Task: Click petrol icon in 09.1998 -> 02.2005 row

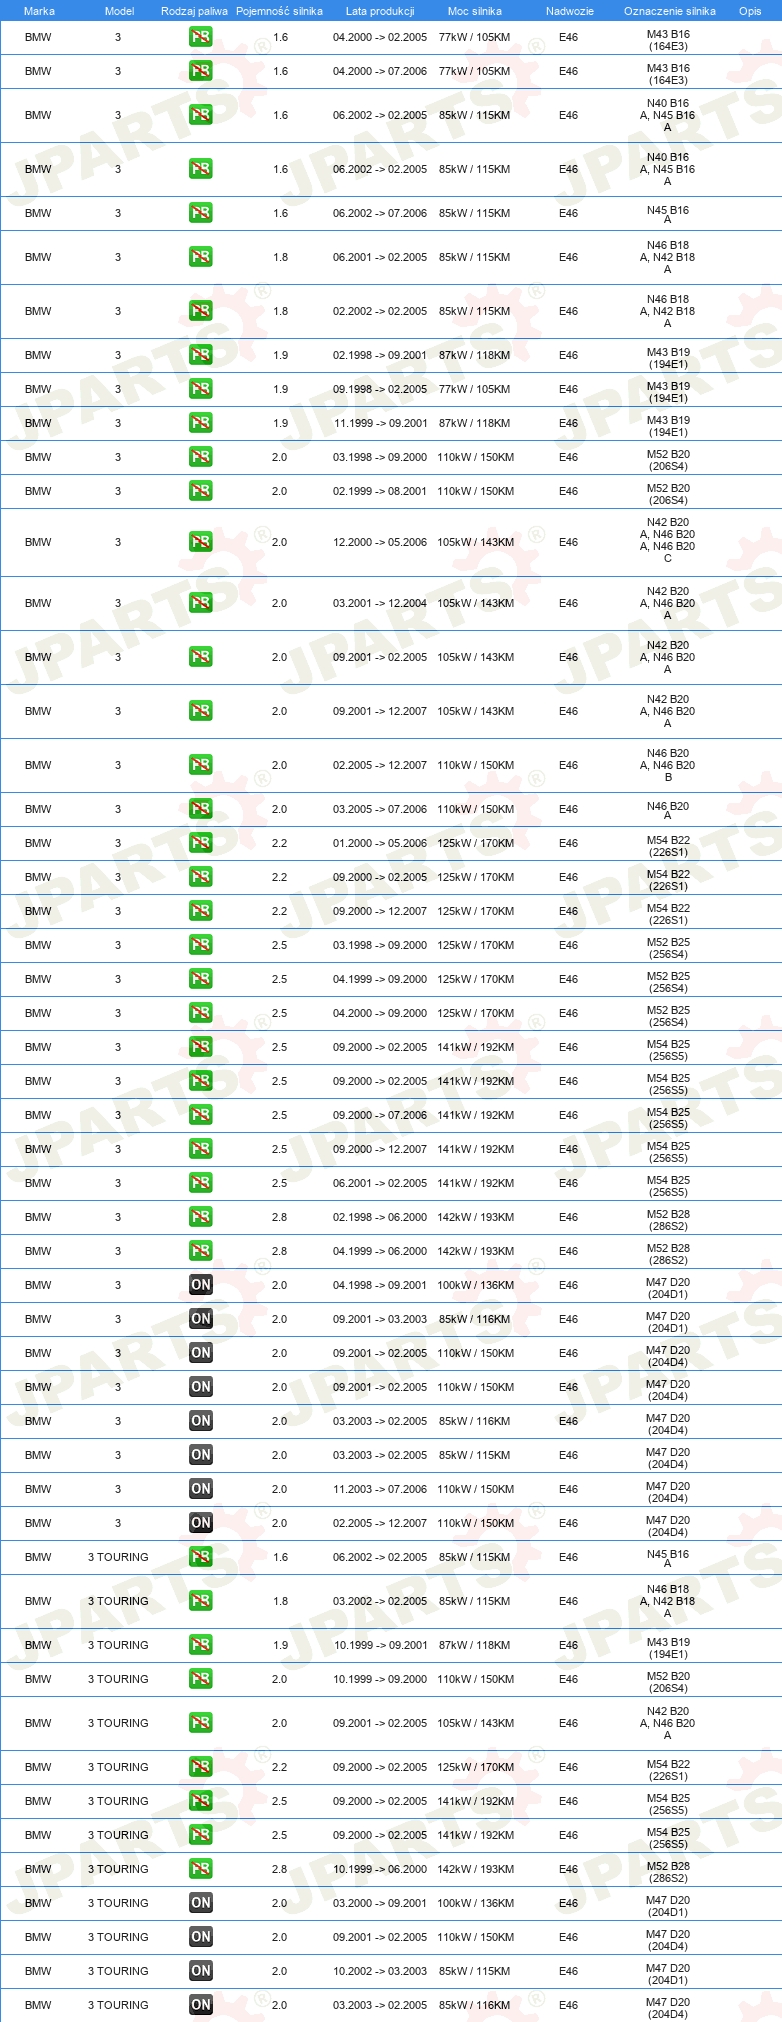Action: click(x=201, y=389)
